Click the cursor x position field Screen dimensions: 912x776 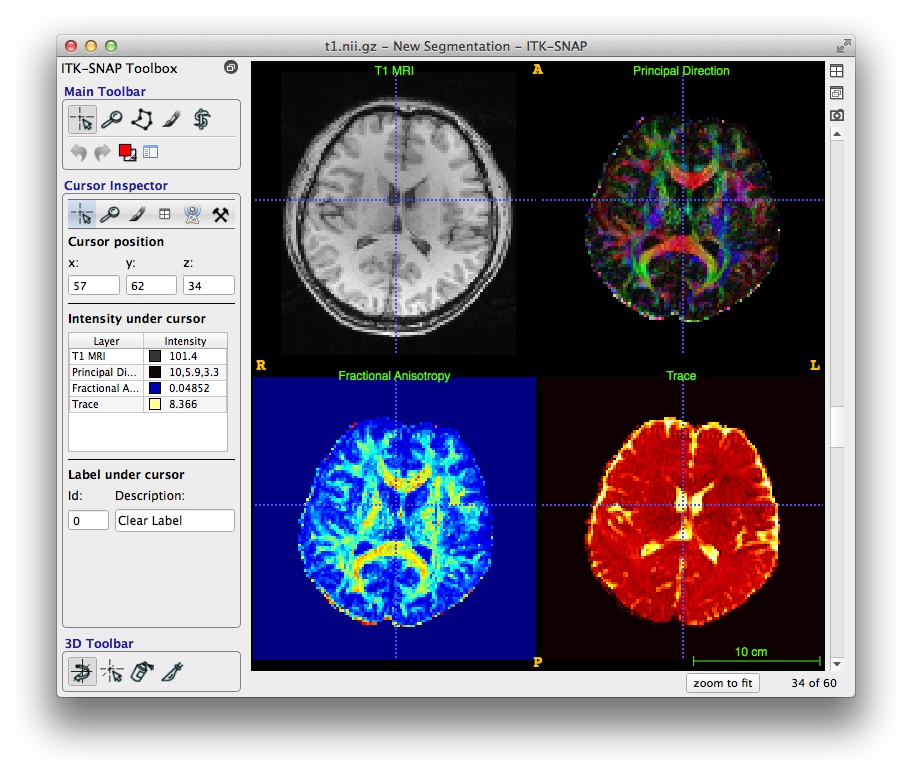[94, 286]
